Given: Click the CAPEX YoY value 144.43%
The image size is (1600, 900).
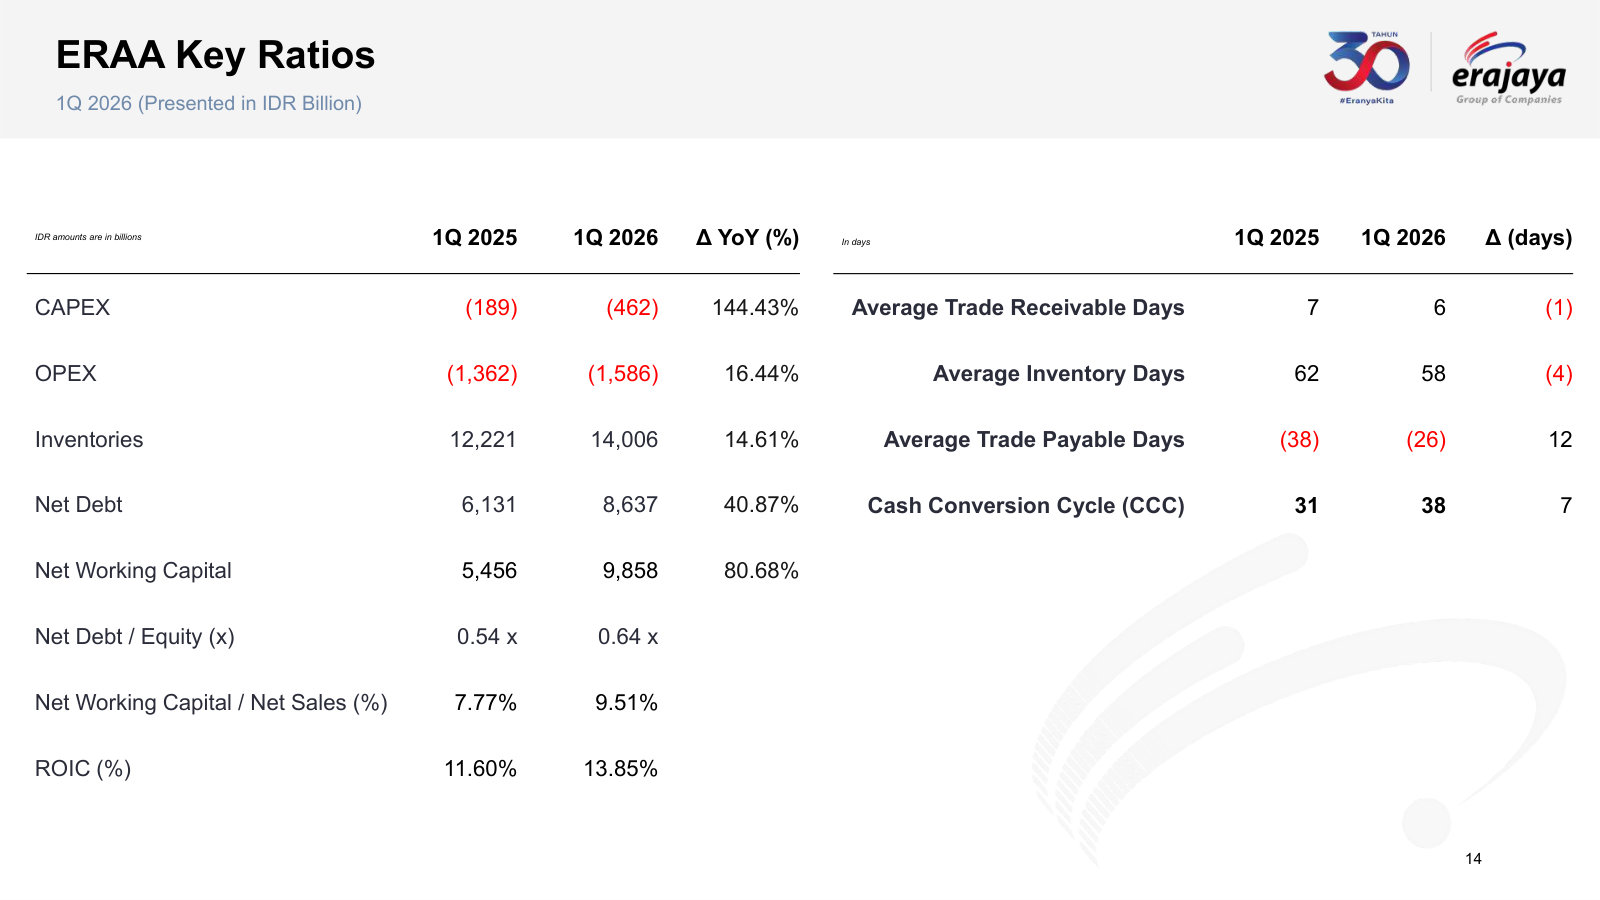Looking at the screenshot, I should click(755, 308).
